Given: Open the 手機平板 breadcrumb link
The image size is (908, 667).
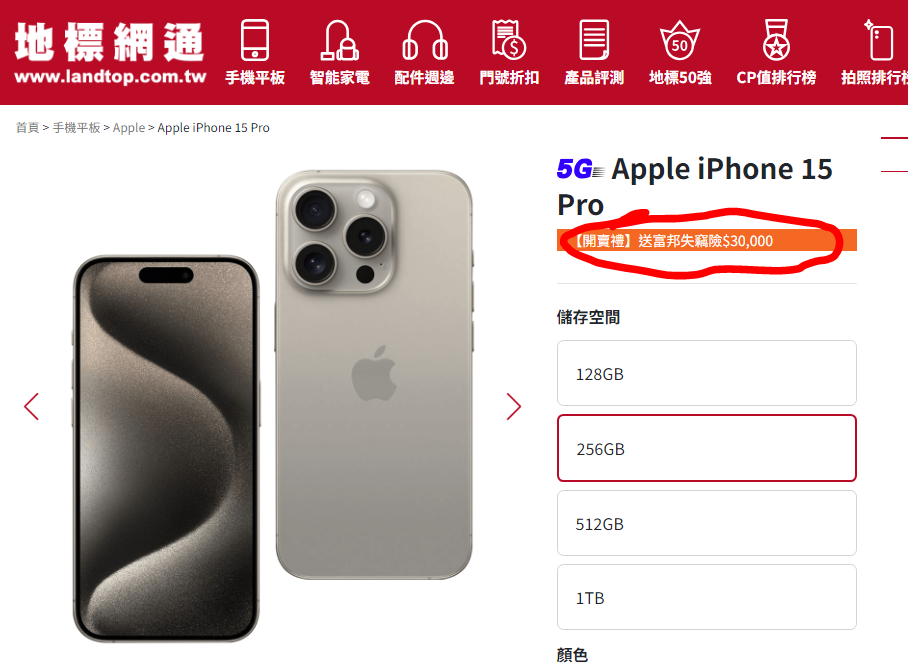Looking at the screenshot, I should (x=76, y=127).
